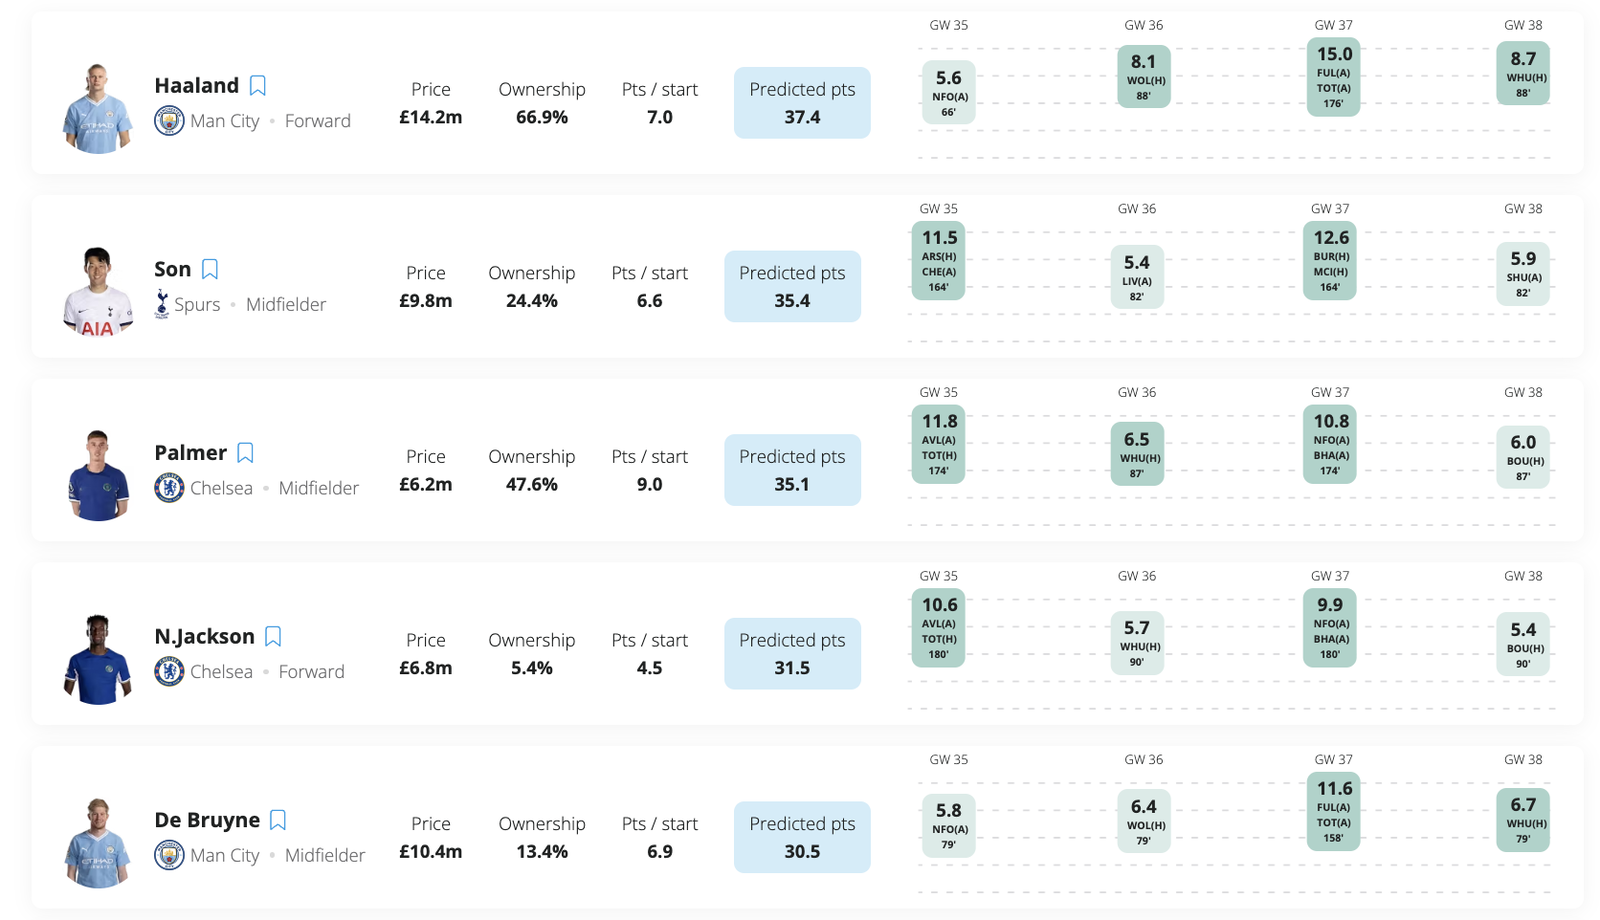This screenshot has width=1600, height=920.
Task: Bookmark Haaland with the bookmark icon
Action: [258, 86]
